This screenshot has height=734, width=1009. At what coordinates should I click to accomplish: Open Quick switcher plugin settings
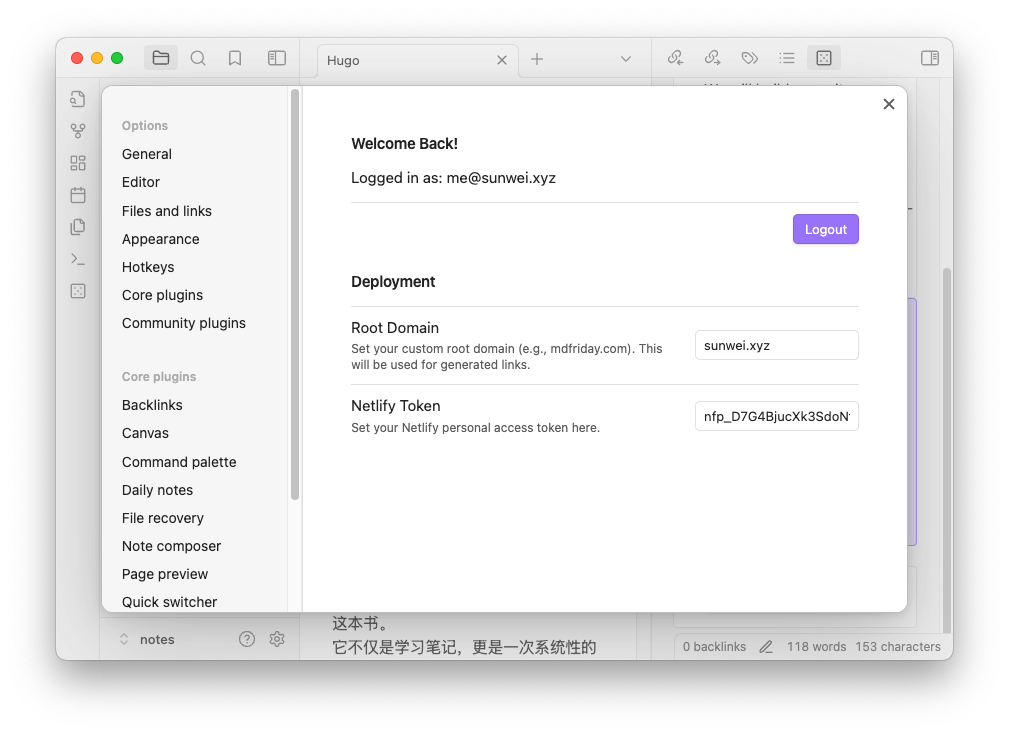(x=170, y=602)
